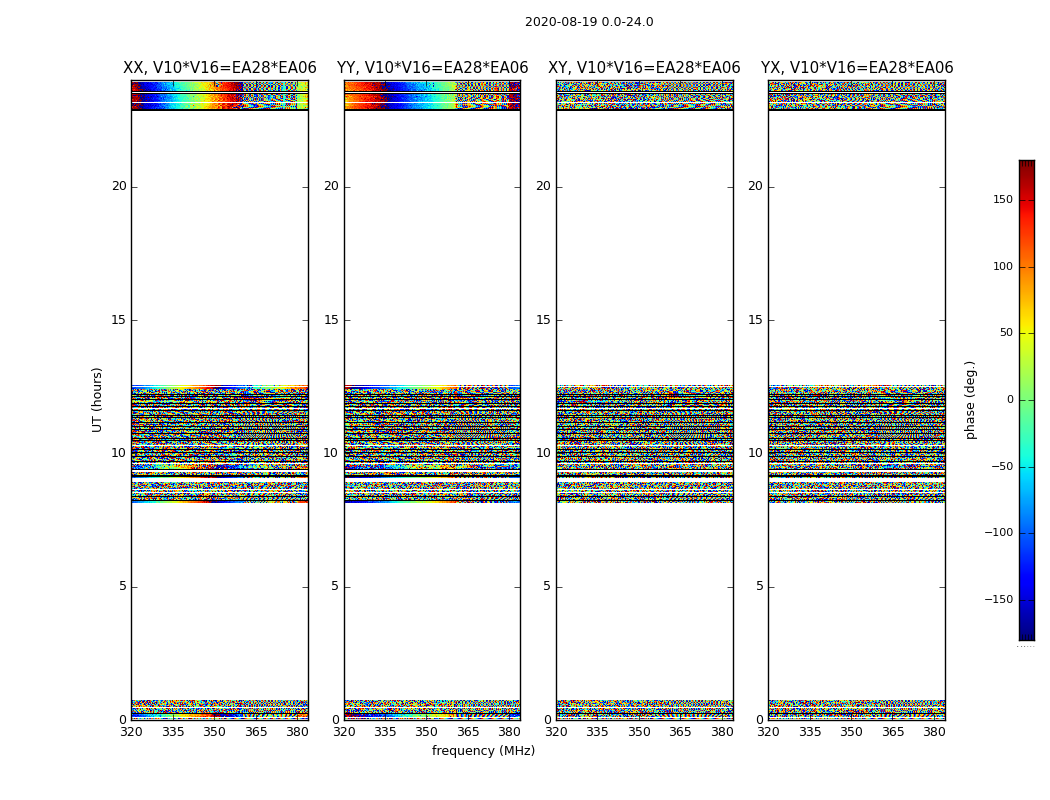Click the 10 hour tick of YY panel
The width and height of the screenshot is (1050, 800).
(331, 453)
